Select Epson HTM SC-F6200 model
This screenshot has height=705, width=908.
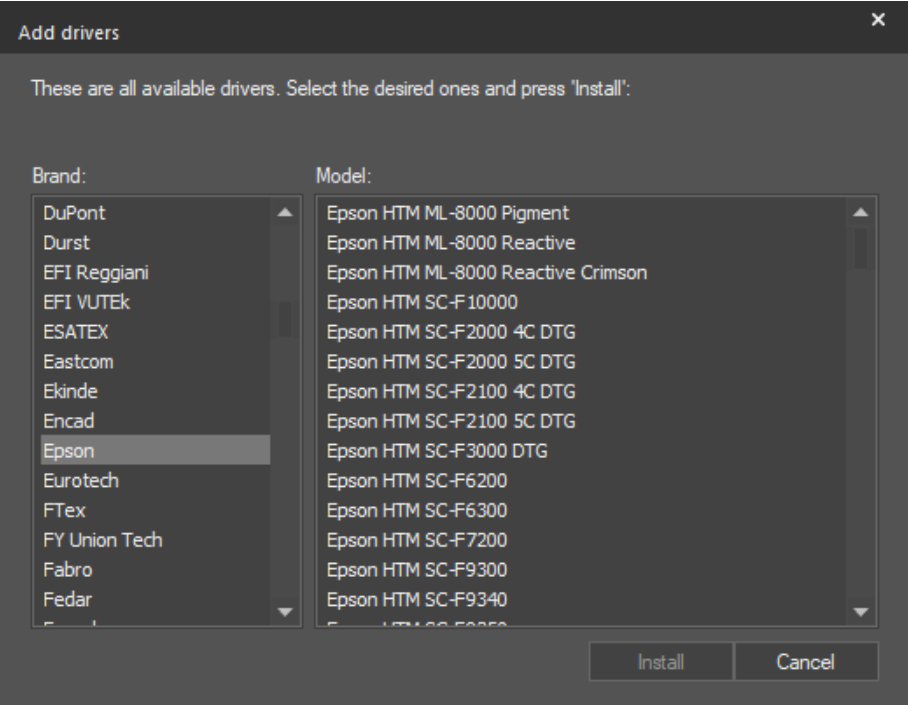click(x=585, y=480)
